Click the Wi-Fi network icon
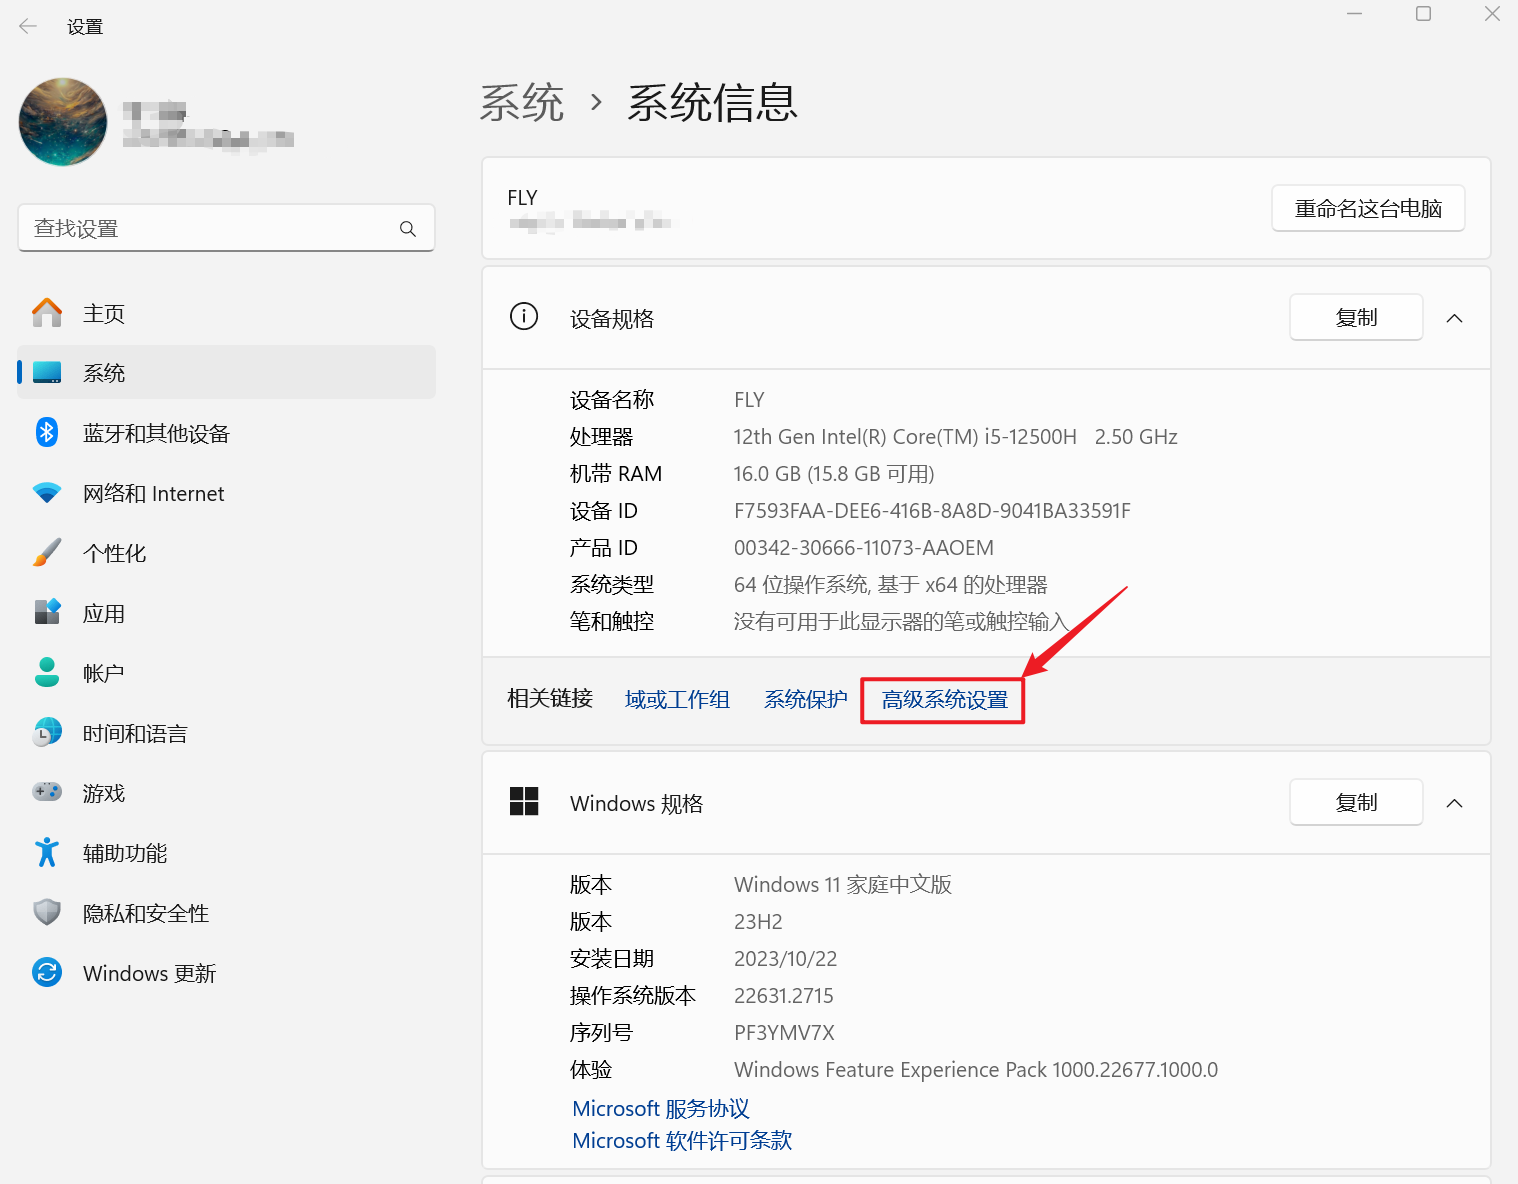 47,493
